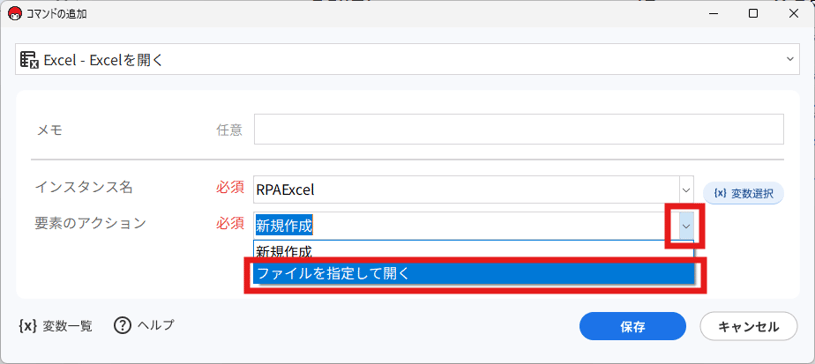Viewport: 815px width, 364px height.
Task: Click the app logo icon in title bar
Action: pos(15,14)
